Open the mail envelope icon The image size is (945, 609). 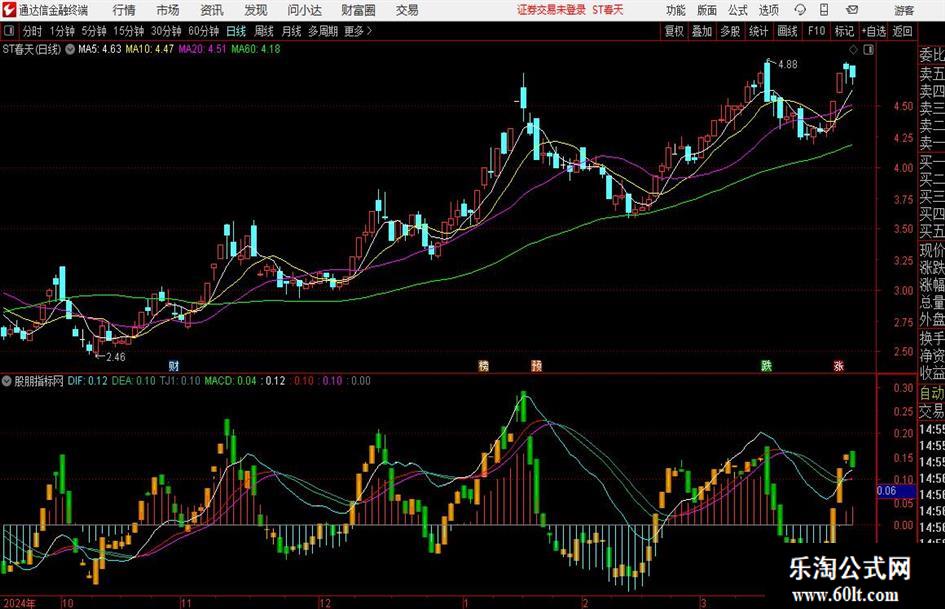[852, 10]
